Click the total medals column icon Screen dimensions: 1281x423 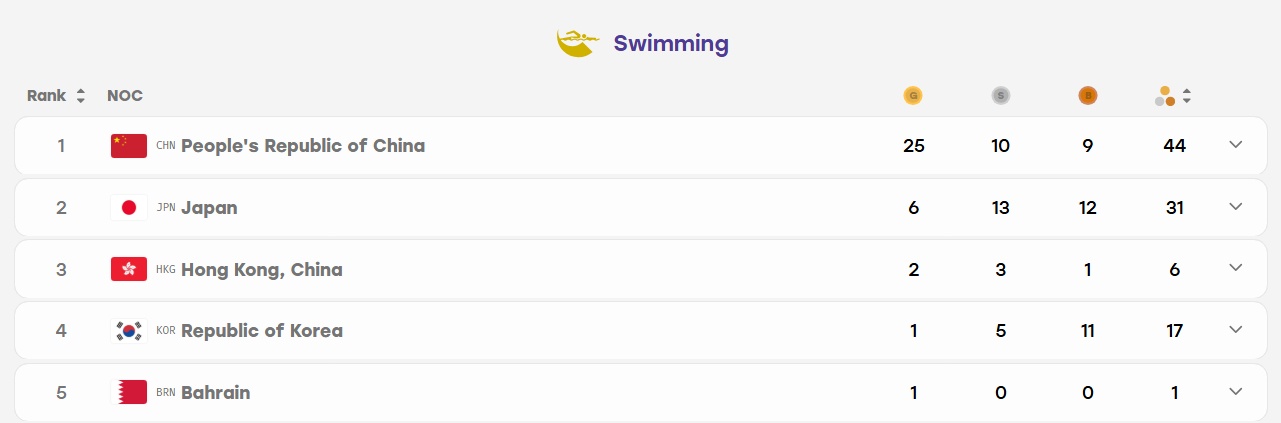click(x=1165, y=96)
